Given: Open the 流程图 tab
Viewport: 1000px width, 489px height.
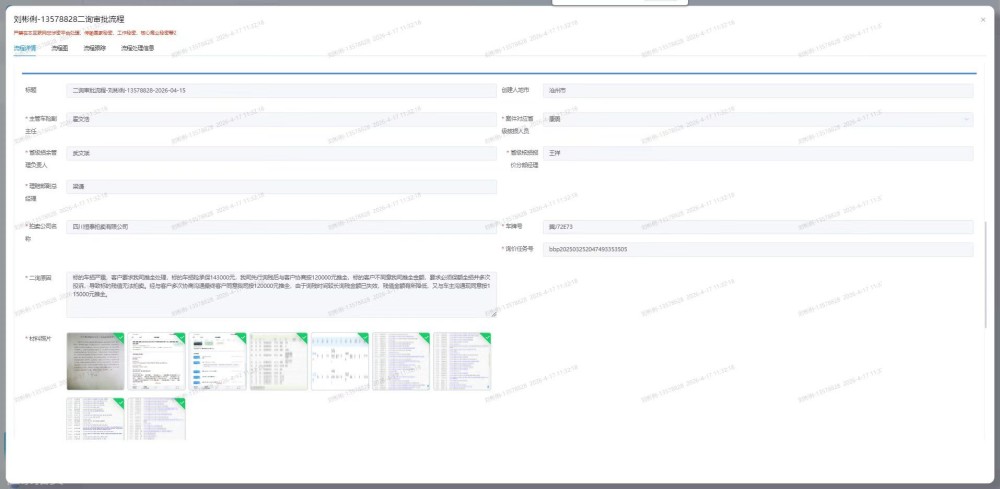Looking at the screenshot, I should point(60,48).
